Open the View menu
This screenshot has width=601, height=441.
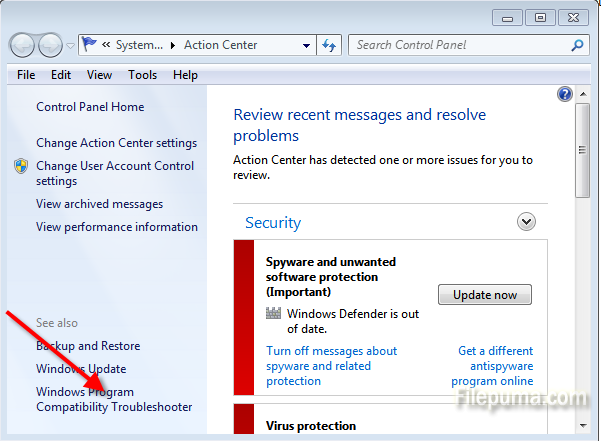tap(99, 75)
